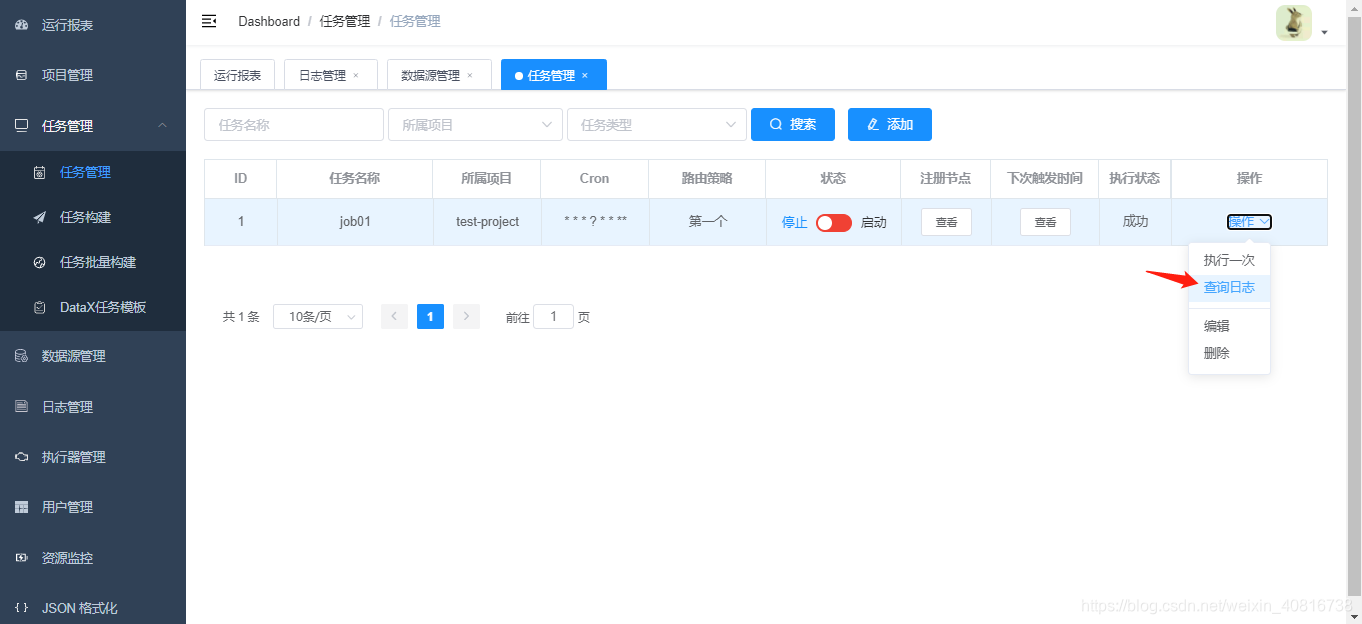
Task: Open 任务批量构建 in the sidebar
Action: (x=93, y=262)
